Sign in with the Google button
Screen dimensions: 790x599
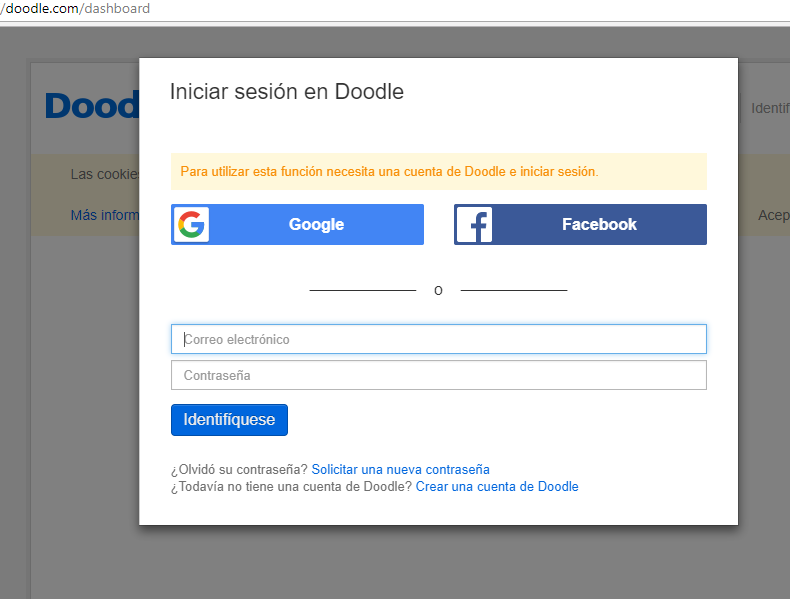click(297, 224)
